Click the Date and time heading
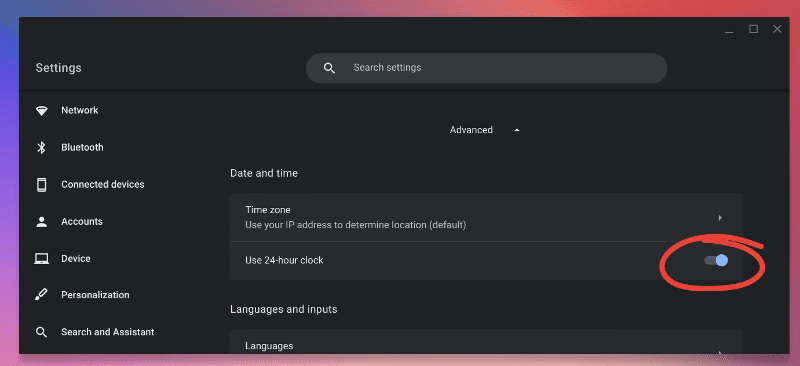Image resolution: width=800 pixels, height=366 pixels. (264, 174)
